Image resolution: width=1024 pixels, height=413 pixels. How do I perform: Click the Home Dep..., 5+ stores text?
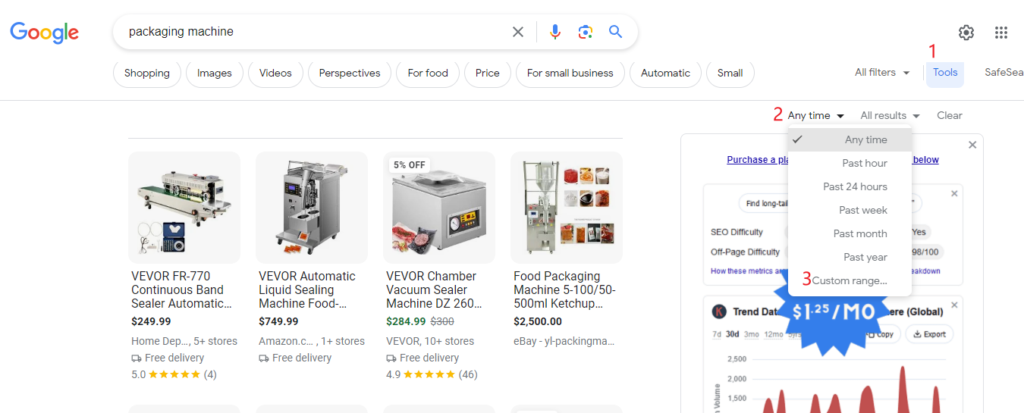184,341
